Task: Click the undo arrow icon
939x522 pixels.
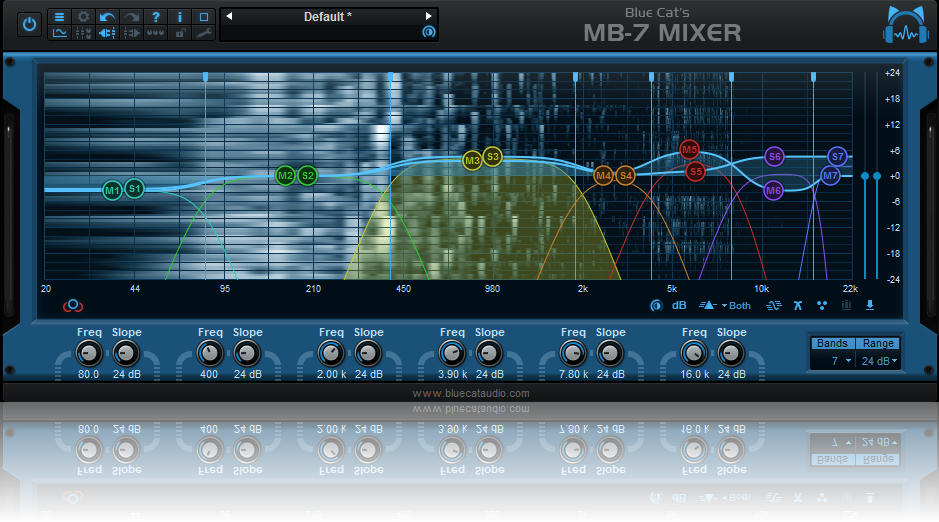Action: (107, 17)
